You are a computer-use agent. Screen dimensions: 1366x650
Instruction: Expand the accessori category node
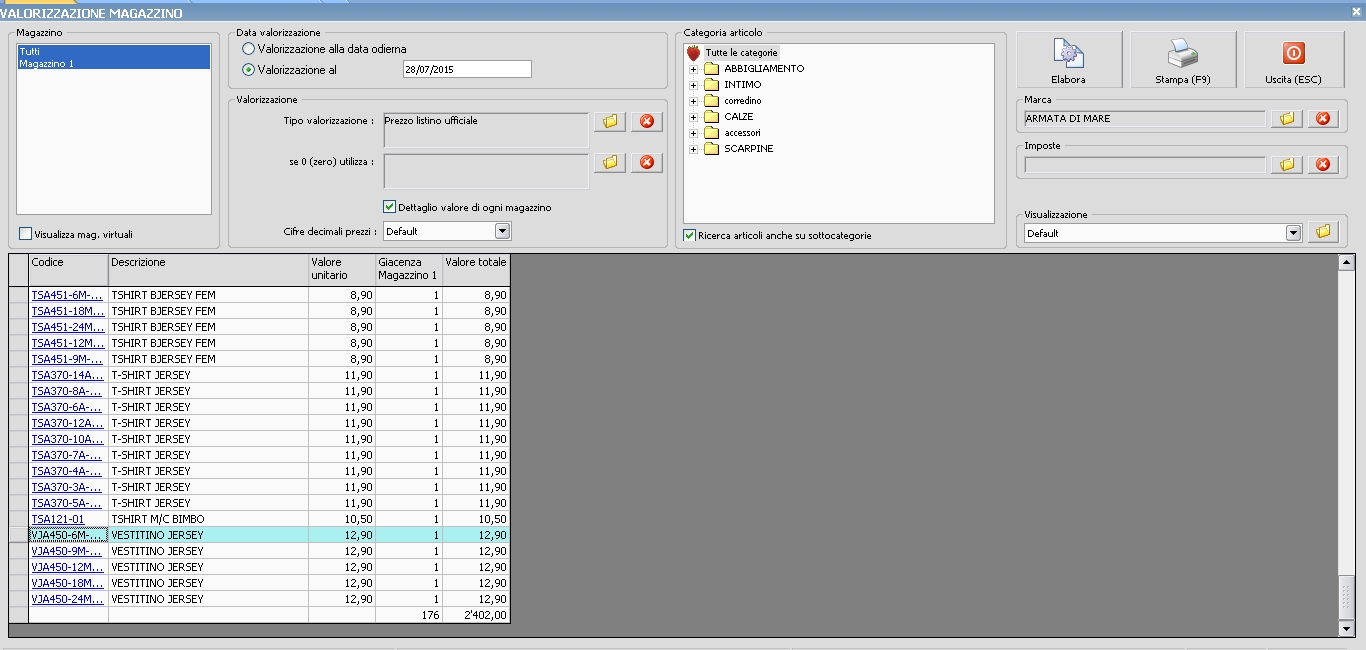[x=693, y=133]
